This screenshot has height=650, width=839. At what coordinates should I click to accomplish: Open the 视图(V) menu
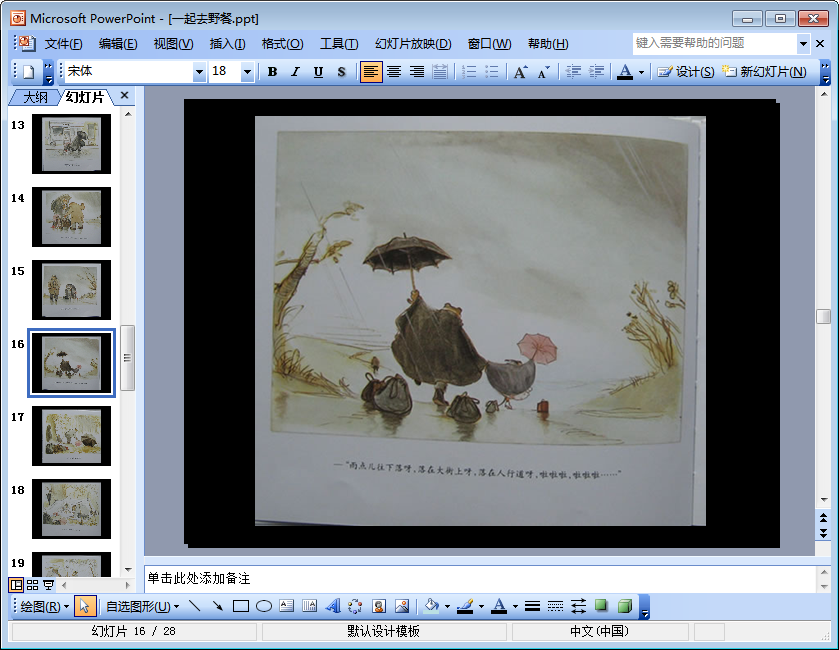173,44
